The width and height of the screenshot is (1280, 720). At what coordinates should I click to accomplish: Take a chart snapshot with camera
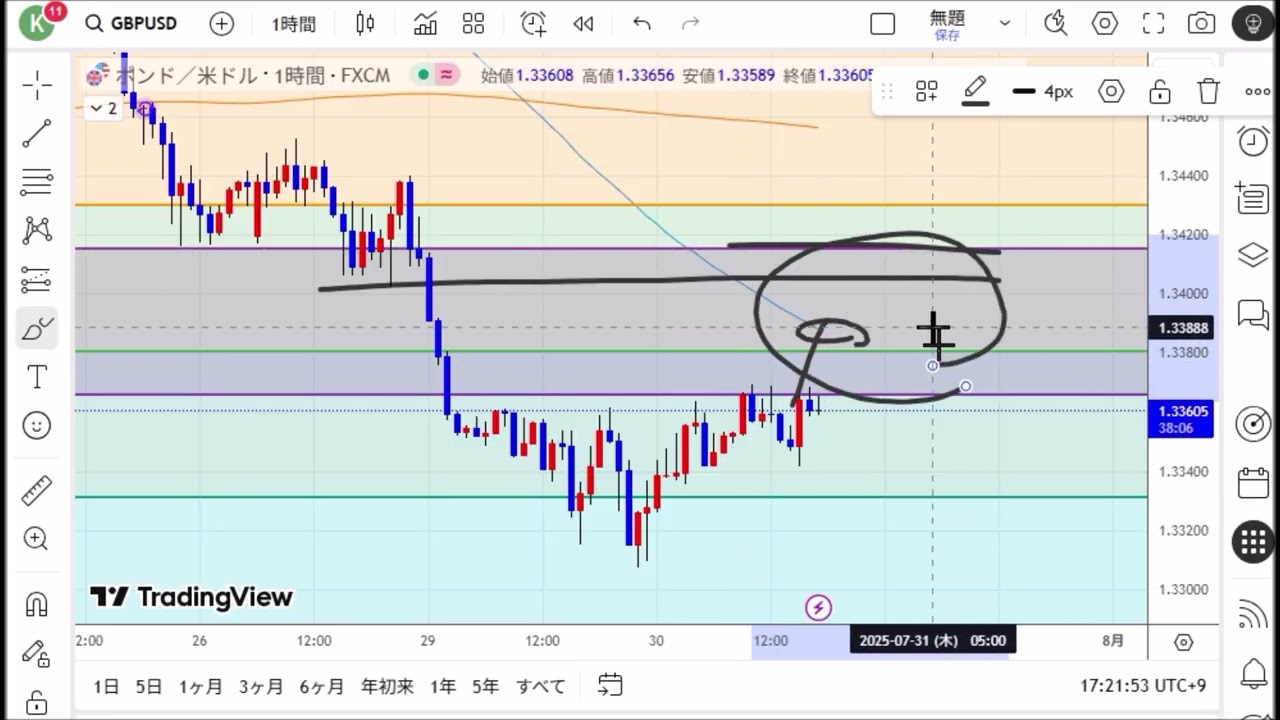(x=1201, y=24)
